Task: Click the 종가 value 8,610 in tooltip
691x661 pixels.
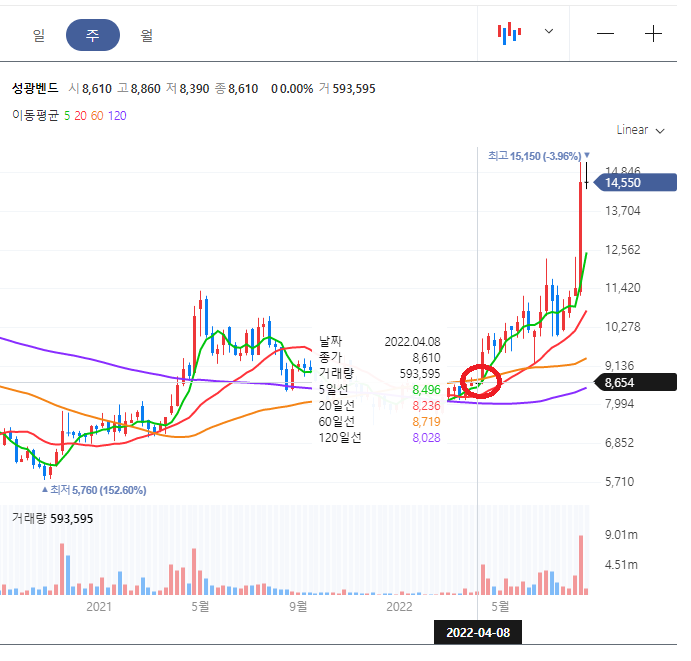Action: pyautogui.click(x=426, y=358)
